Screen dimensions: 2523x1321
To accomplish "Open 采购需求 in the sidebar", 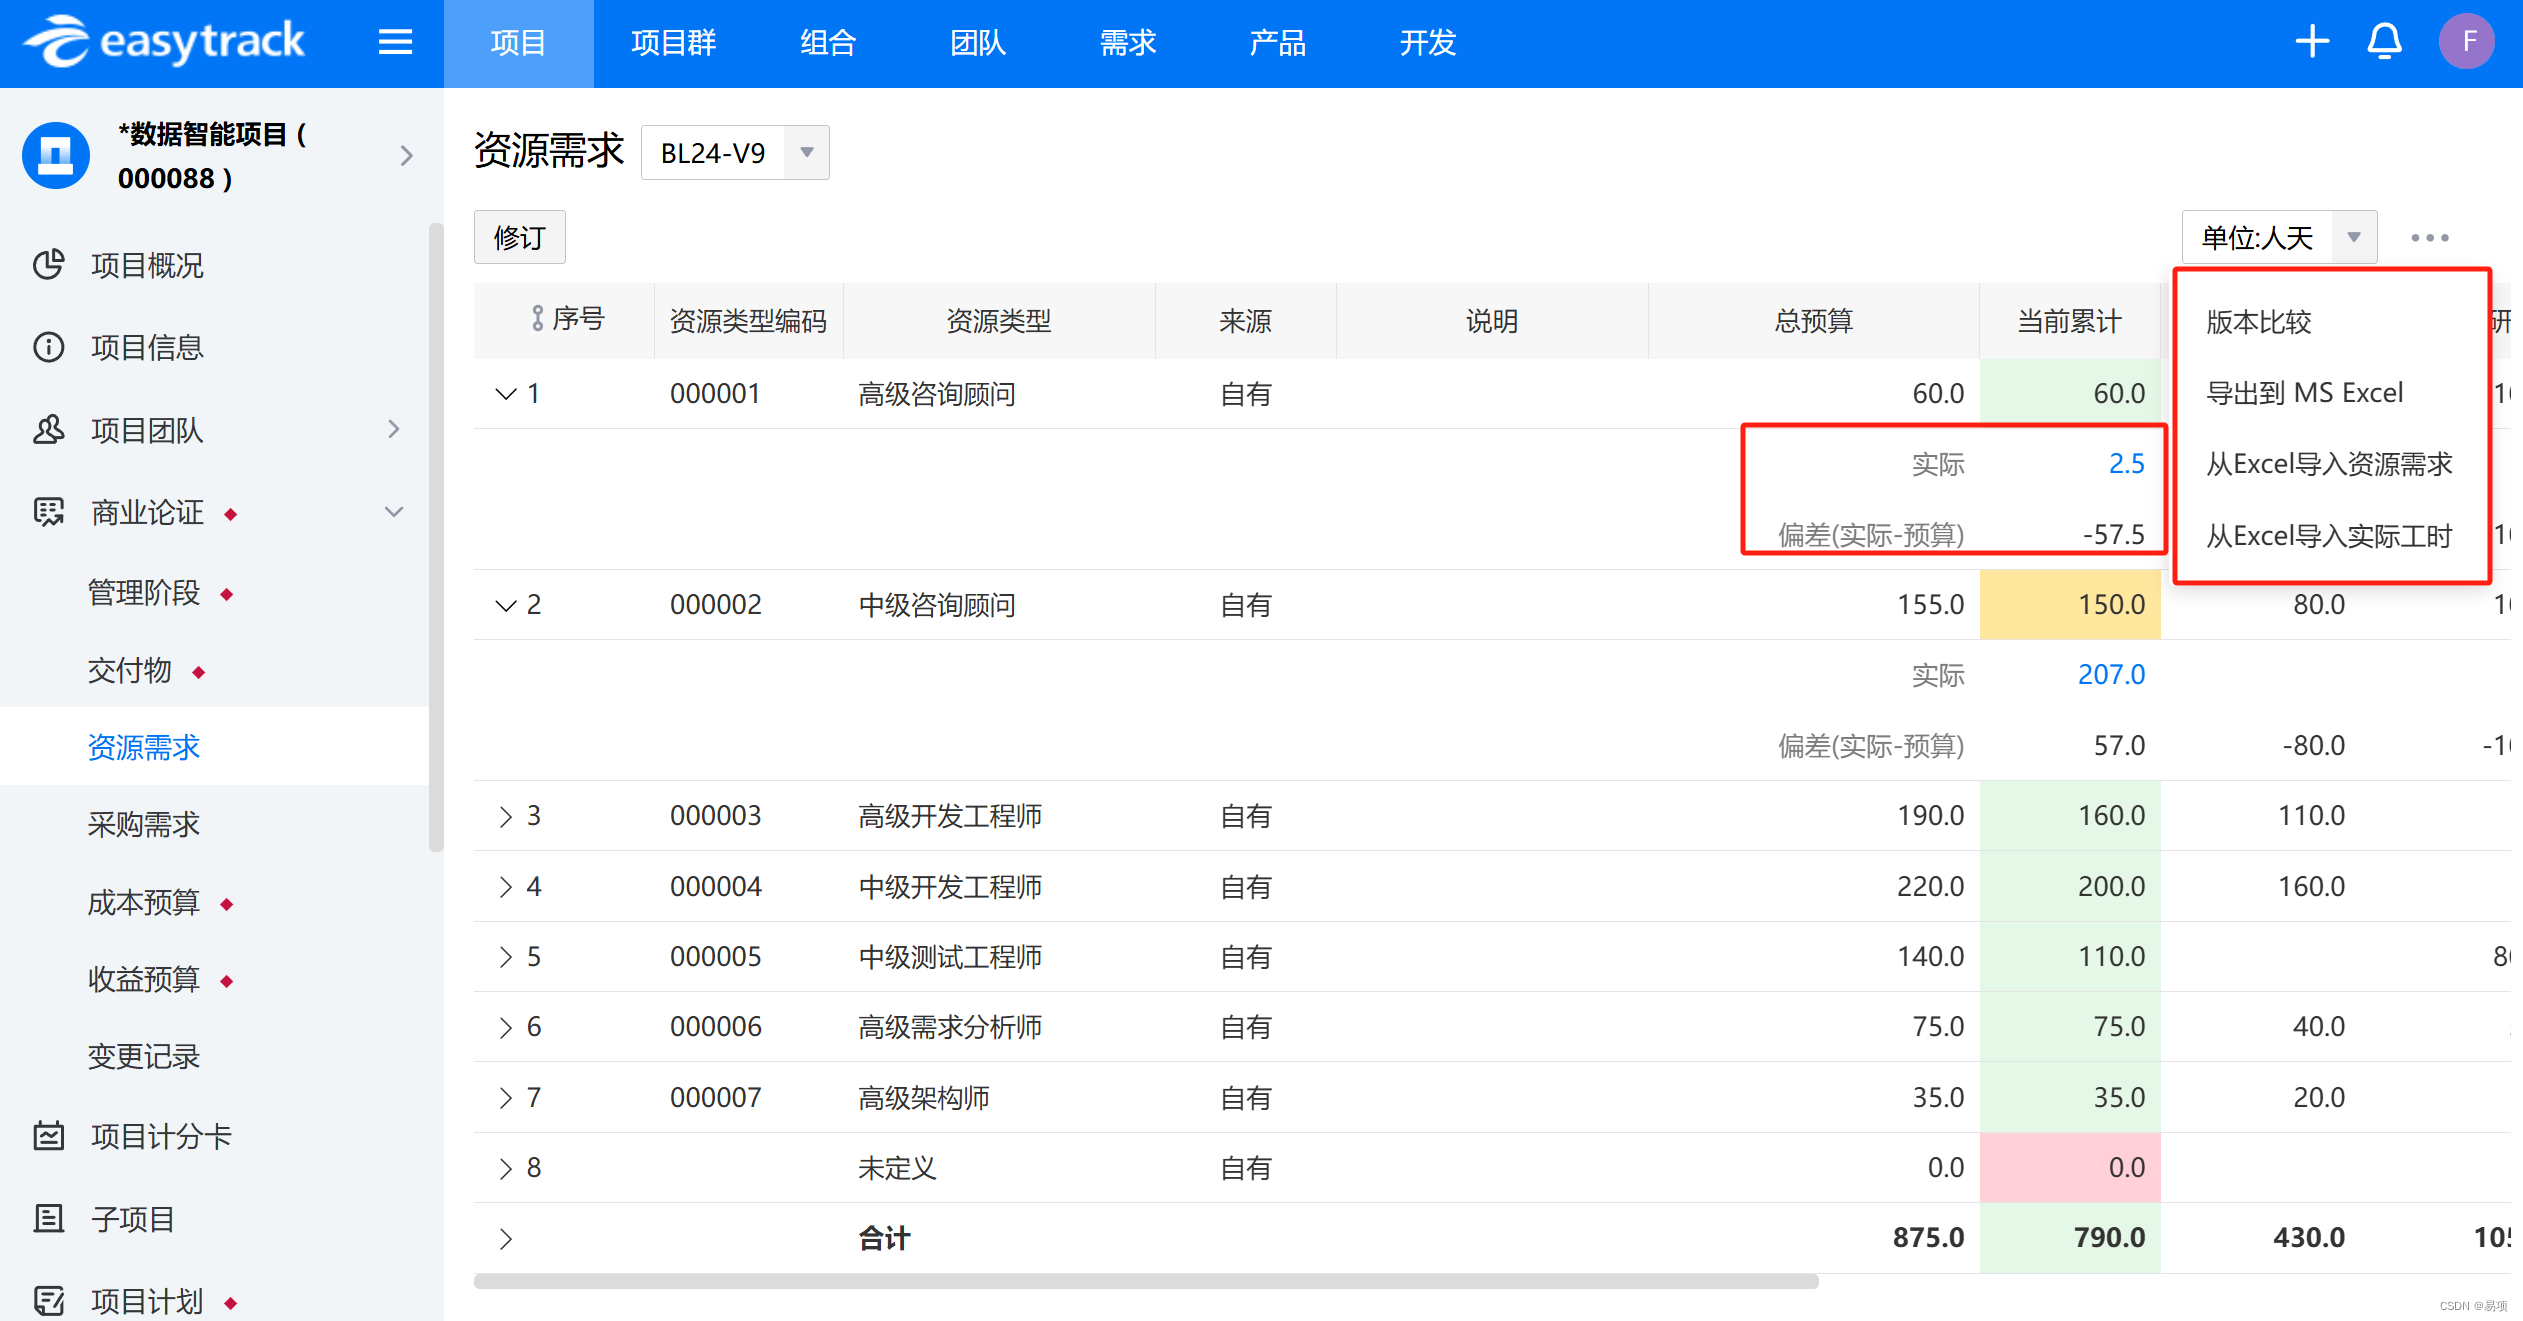I will [x=144, y=824].
